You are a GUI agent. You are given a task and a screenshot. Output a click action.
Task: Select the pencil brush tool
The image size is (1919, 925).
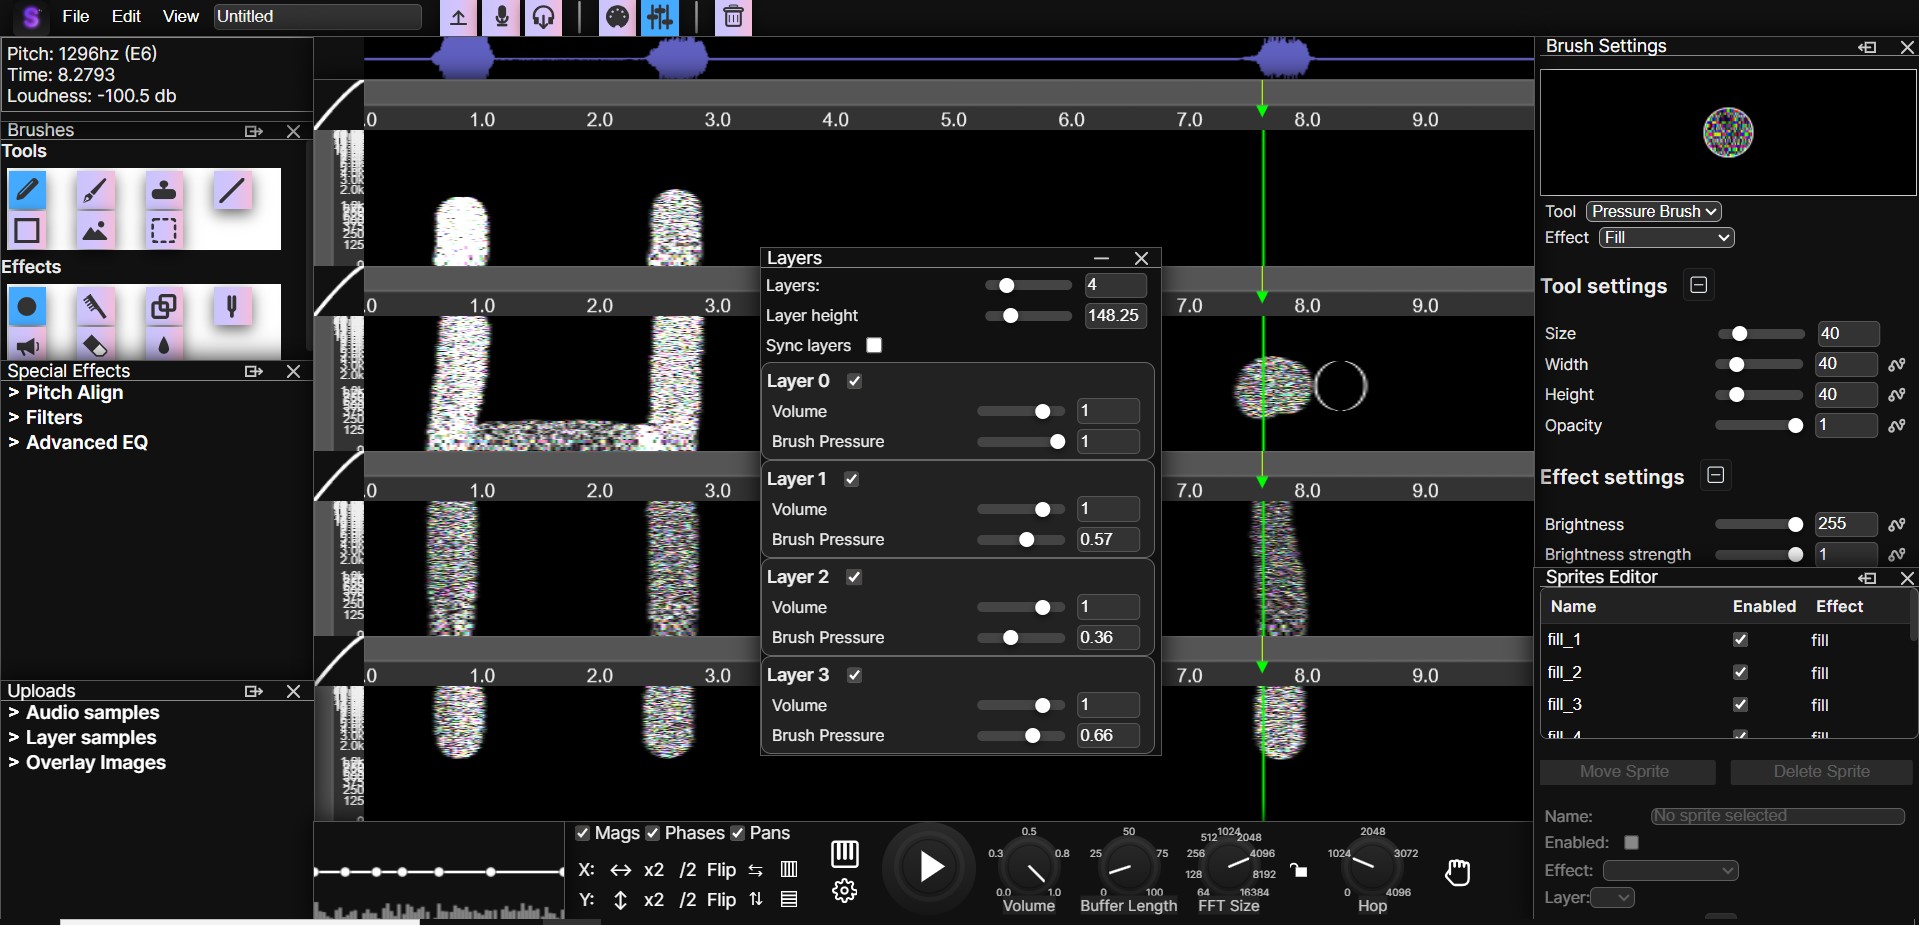point(27,189)
